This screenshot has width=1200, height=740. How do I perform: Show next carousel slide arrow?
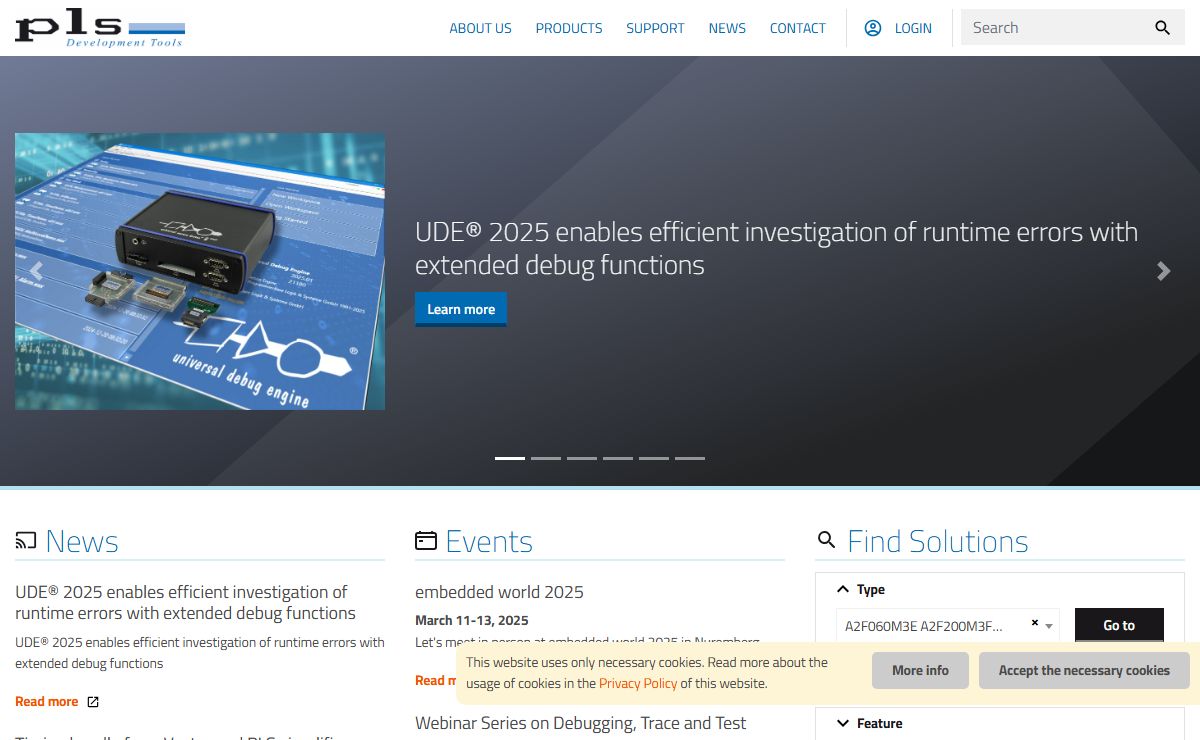1163,271
